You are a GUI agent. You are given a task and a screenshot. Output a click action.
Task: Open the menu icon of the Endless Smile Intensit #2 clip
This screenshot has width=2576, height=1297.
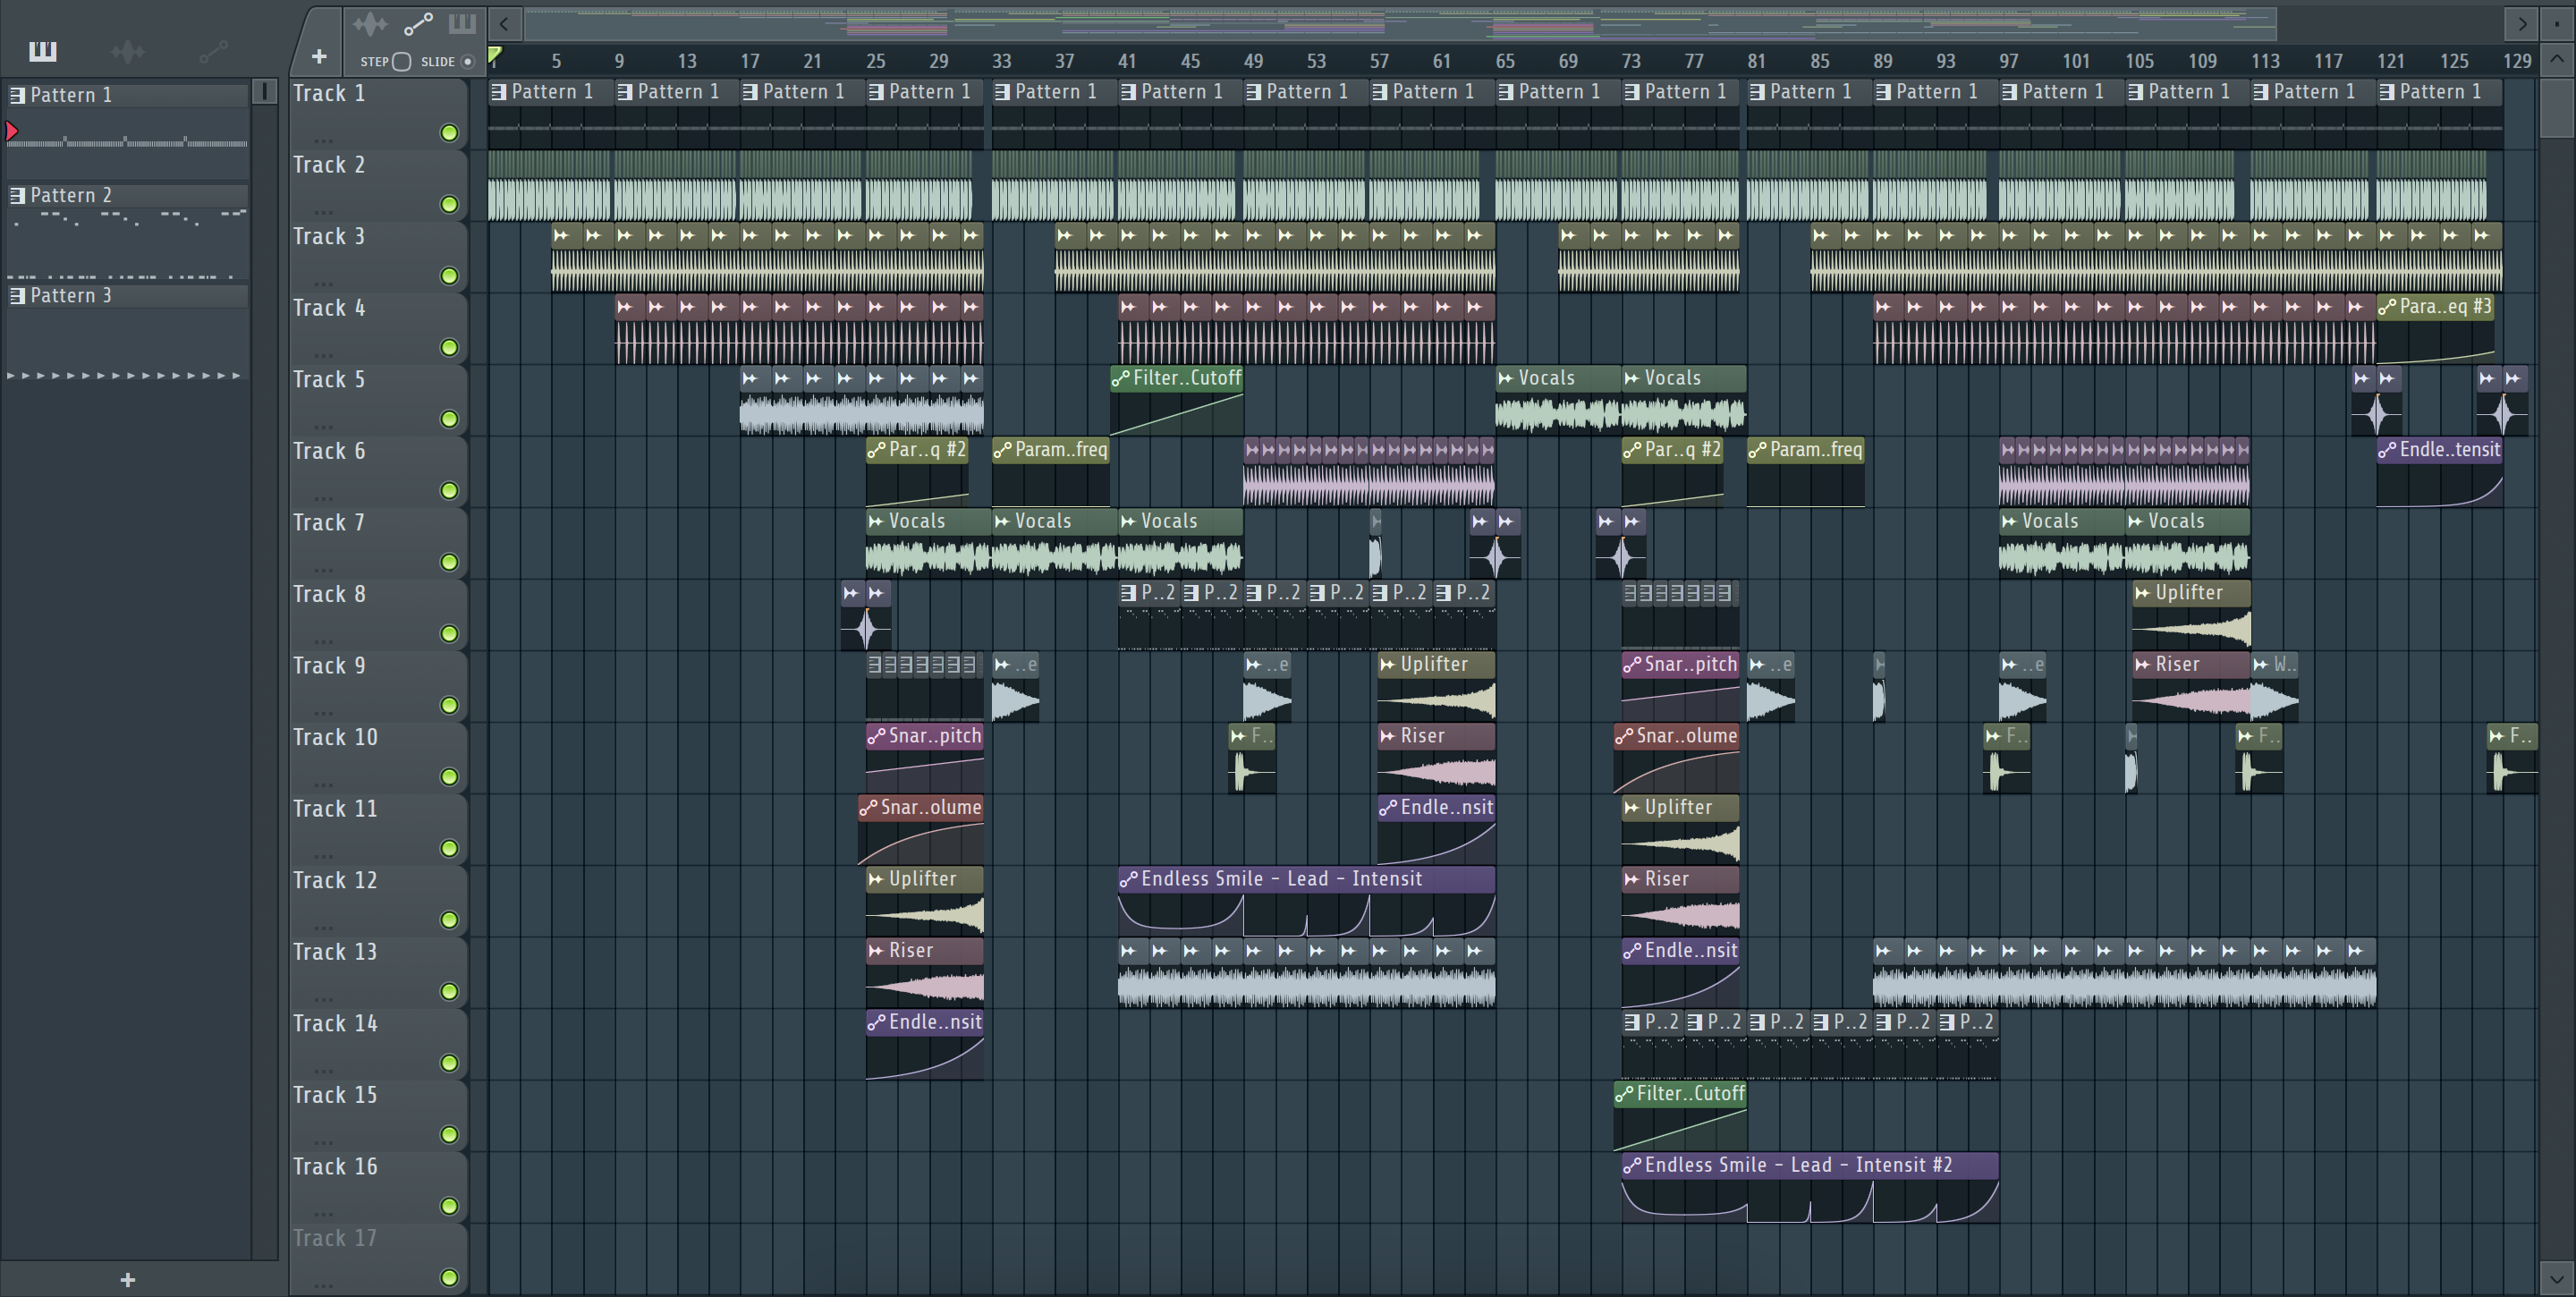(x=1633, y=1165)
